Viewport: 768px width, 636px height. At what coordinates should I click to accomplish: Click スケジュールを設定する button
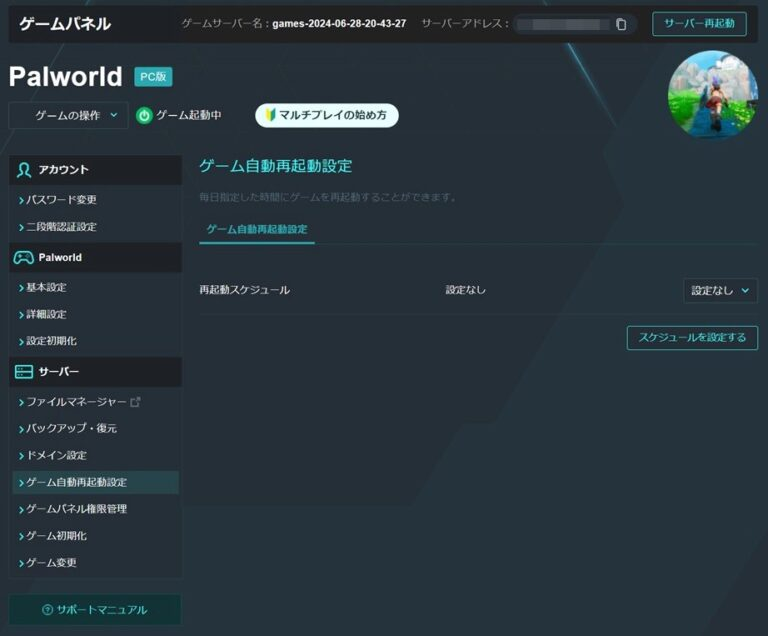[692, 338]
